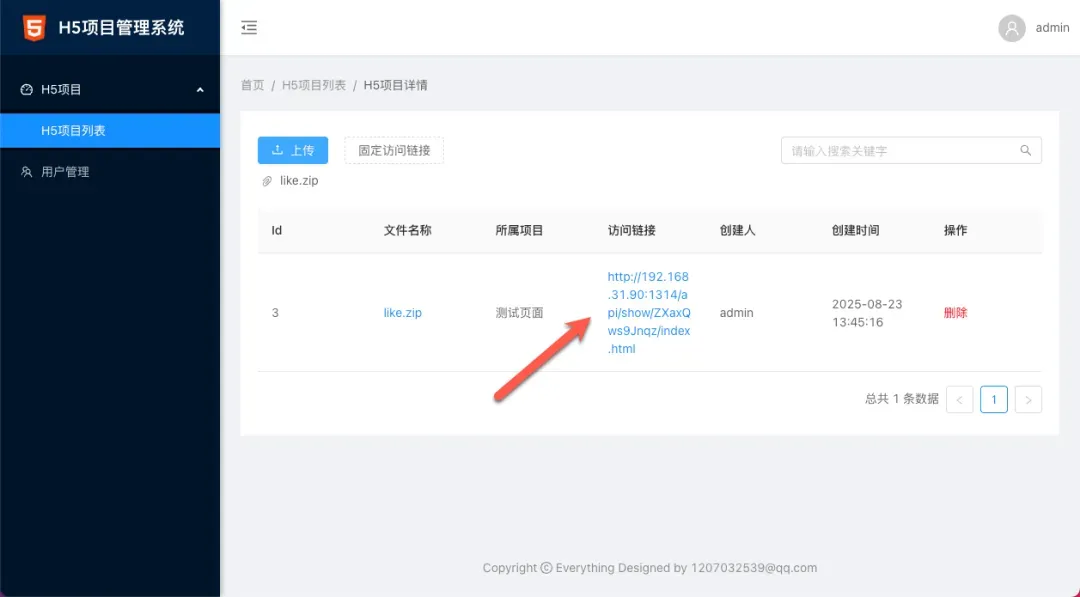Click the paperclip icon beside like.zip
Screen dimensions: 1080x597
[x=267, y=181]
